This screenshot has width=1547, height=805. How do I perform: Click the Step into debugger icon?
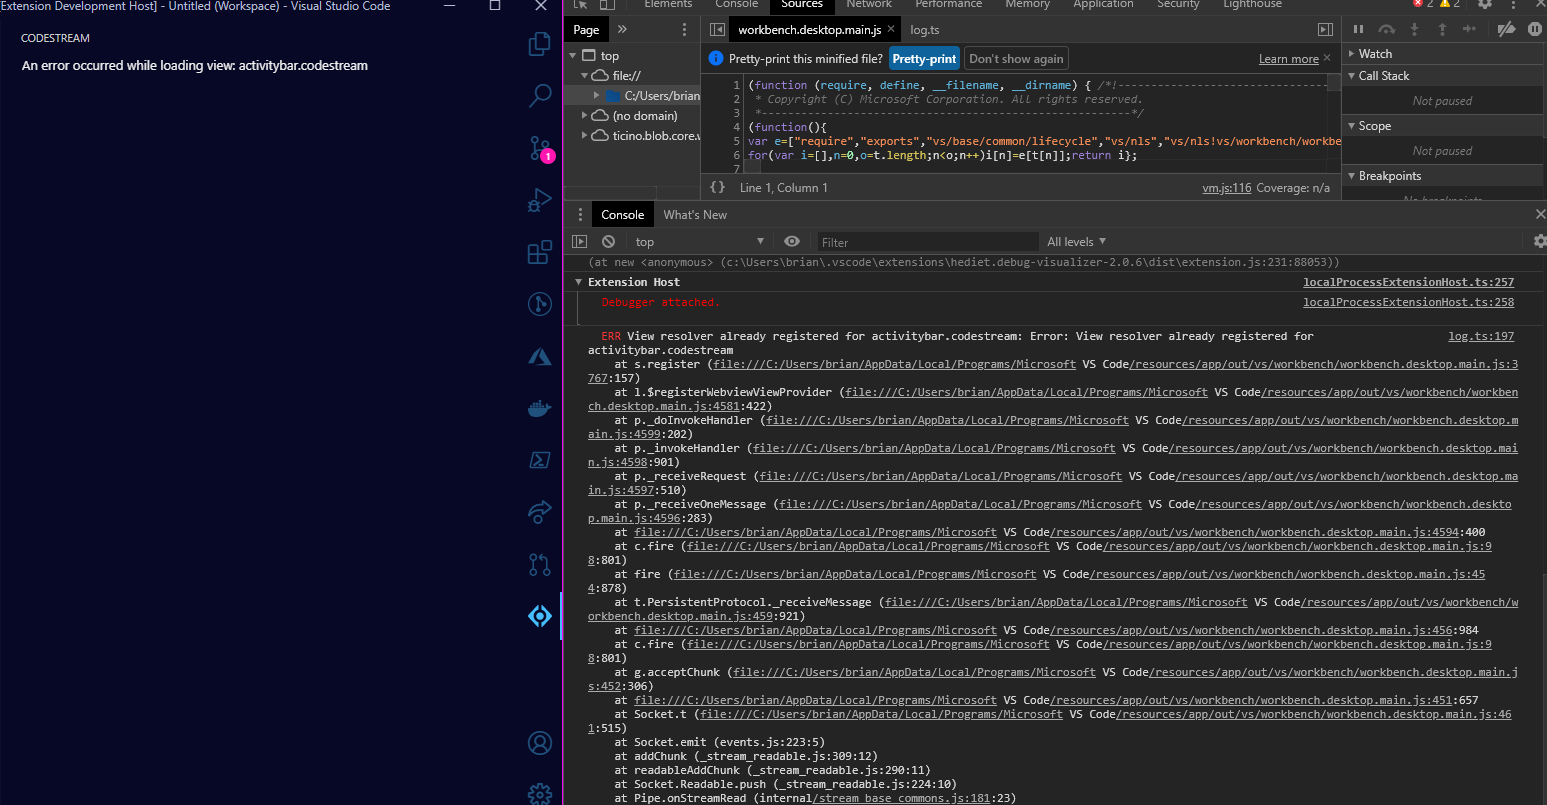[x=1414, y=29]
